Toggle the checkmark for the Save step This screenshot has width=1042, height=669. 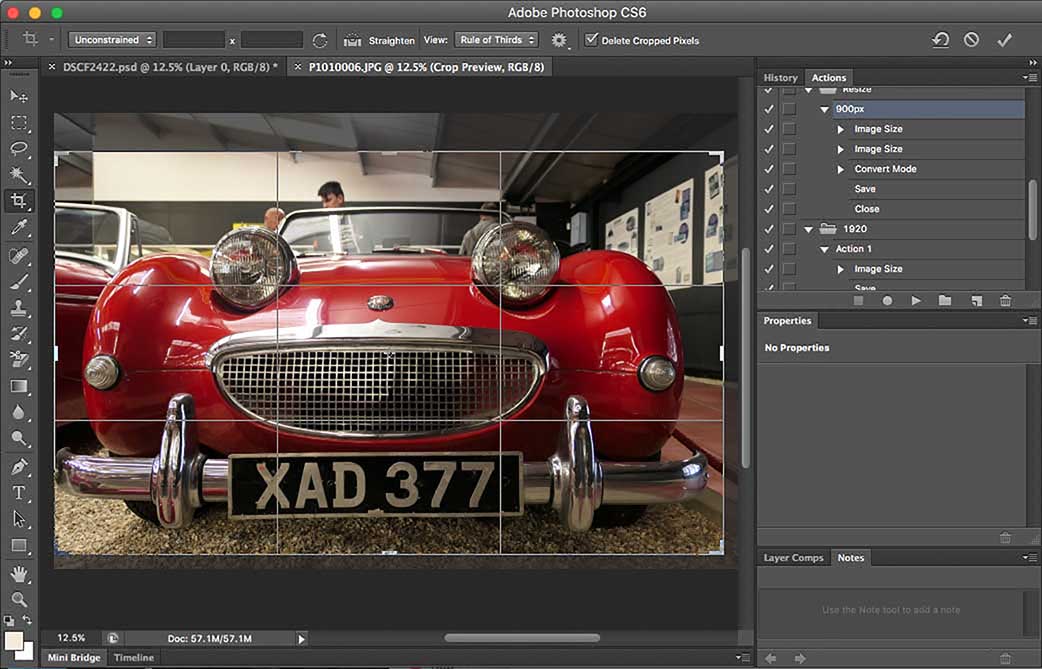769,189
